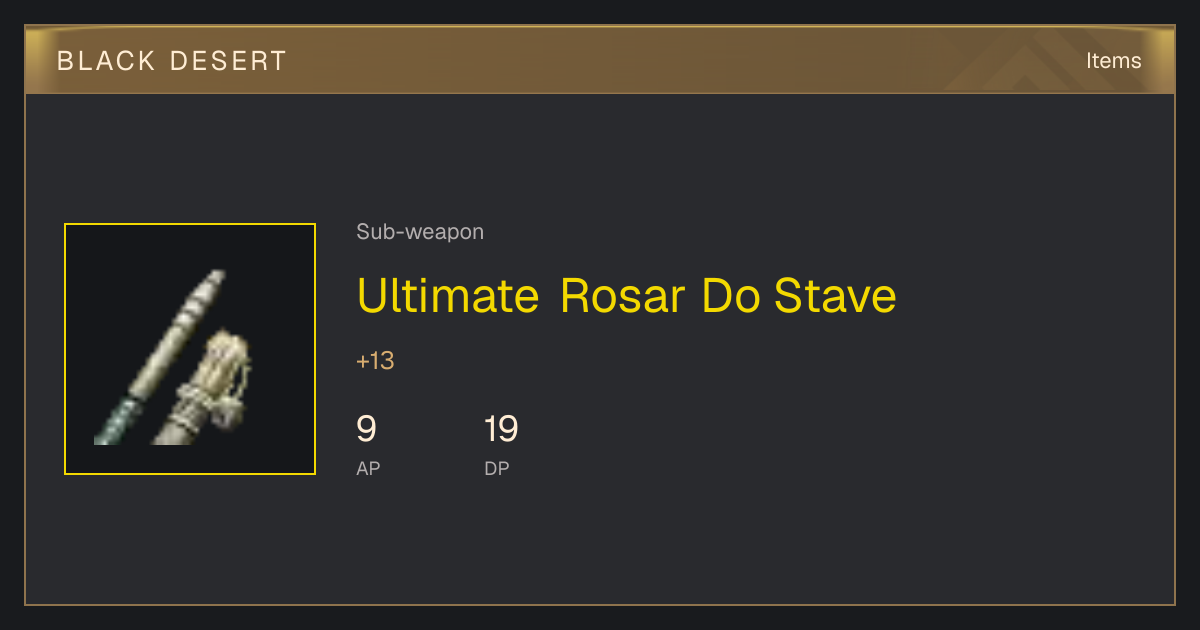Viewport: 1200px width, 630px height.
Task: Click the word Ultimate in the item name
Action: point(448,296)
